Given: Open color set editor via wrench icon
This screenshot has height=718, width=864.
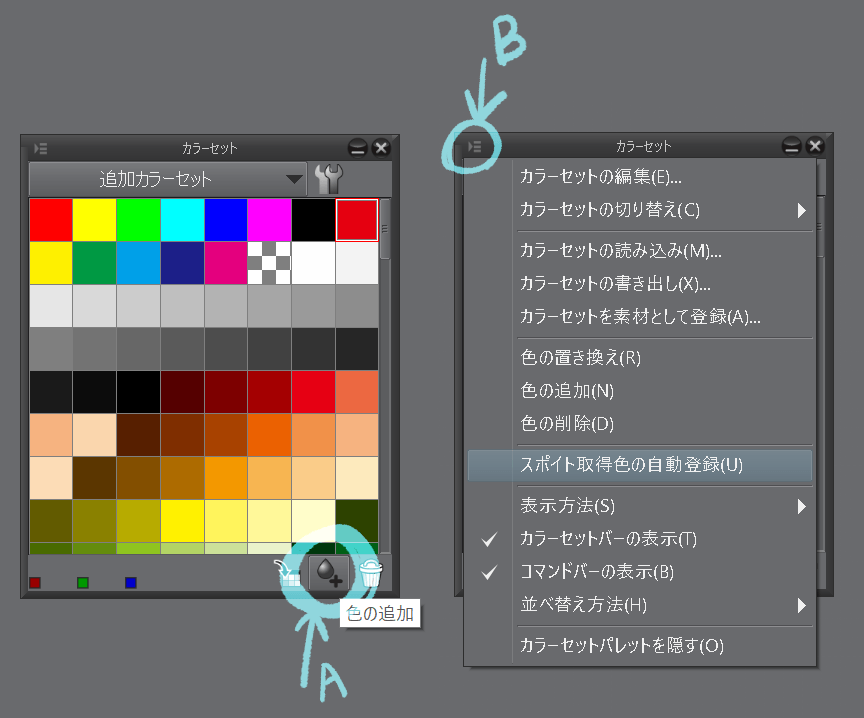Looking at the screenshot, I should pos(328,179).
